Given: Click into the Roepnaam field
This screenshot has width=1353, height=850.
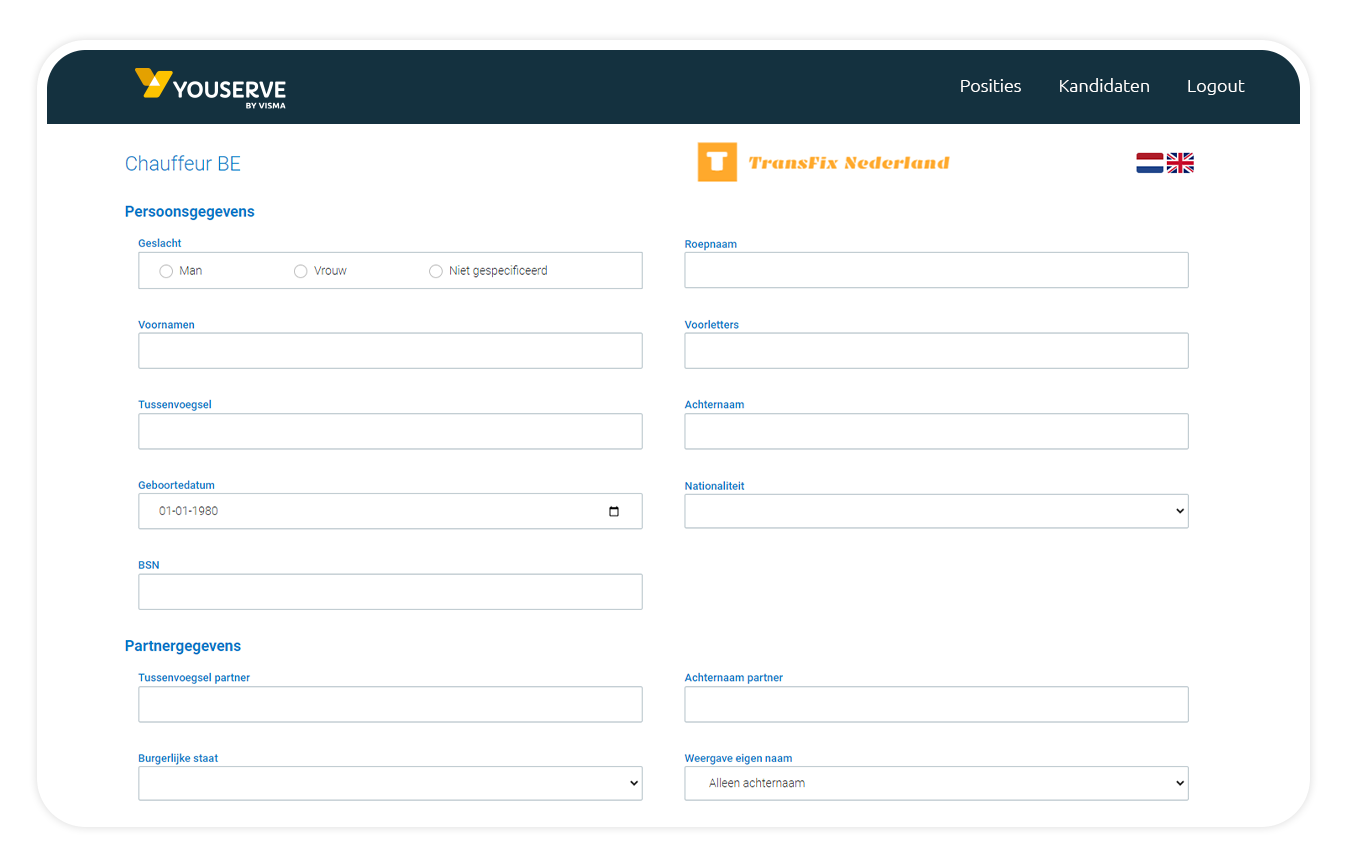Looking at the screenshot, I should 936,270.
